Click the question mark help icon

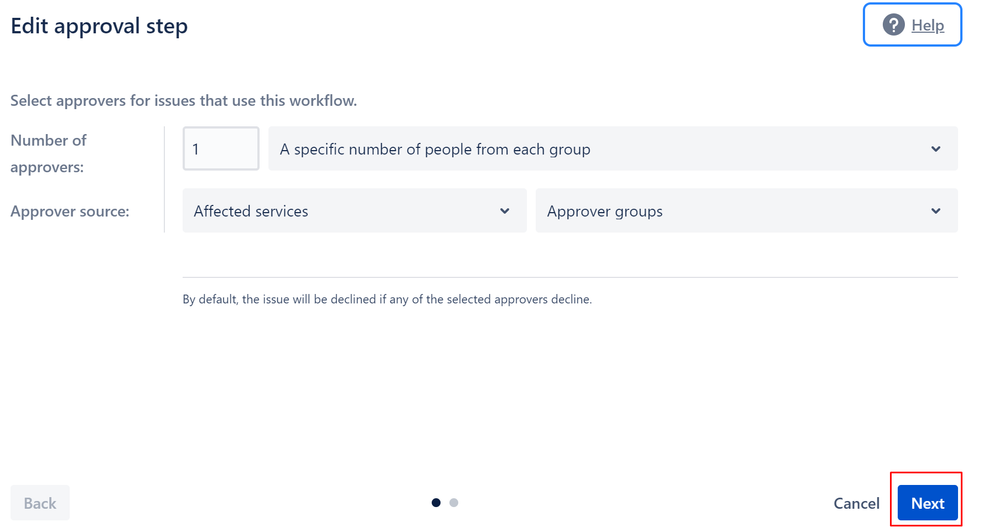coord(893,25)
